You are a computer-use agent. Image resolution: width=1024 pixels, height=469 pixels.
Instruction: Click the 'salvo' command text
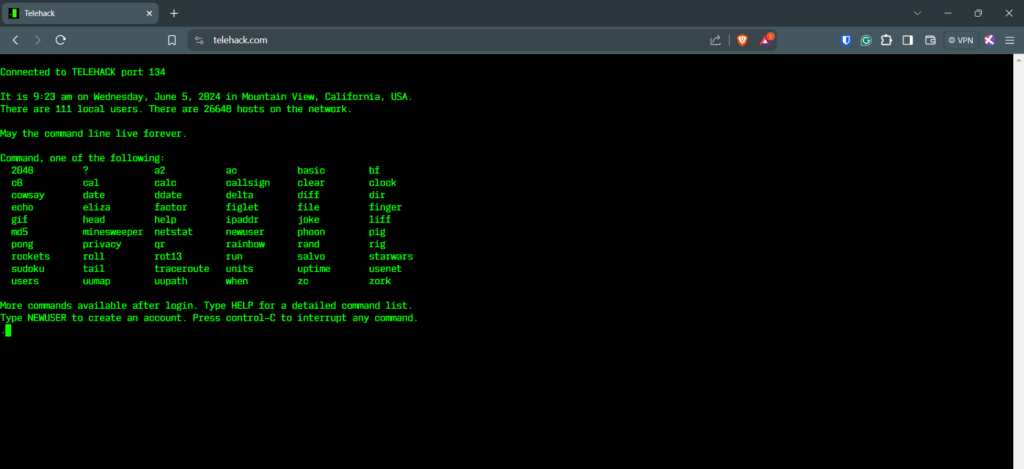[x=311, y=257]
